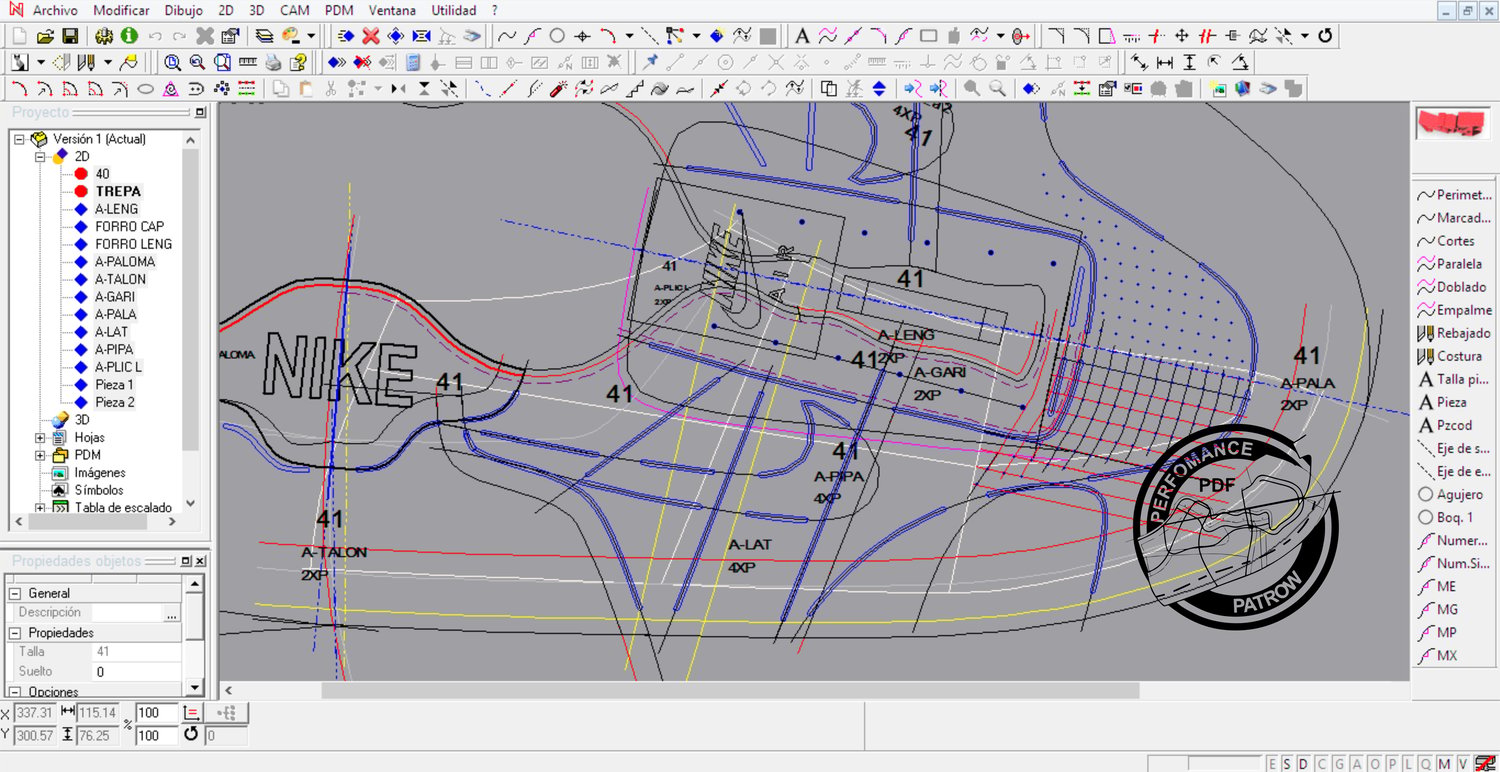Collapse the Propiedades section
The image size is (1500, 772).
pyautogui.click(x=16, y=633)
